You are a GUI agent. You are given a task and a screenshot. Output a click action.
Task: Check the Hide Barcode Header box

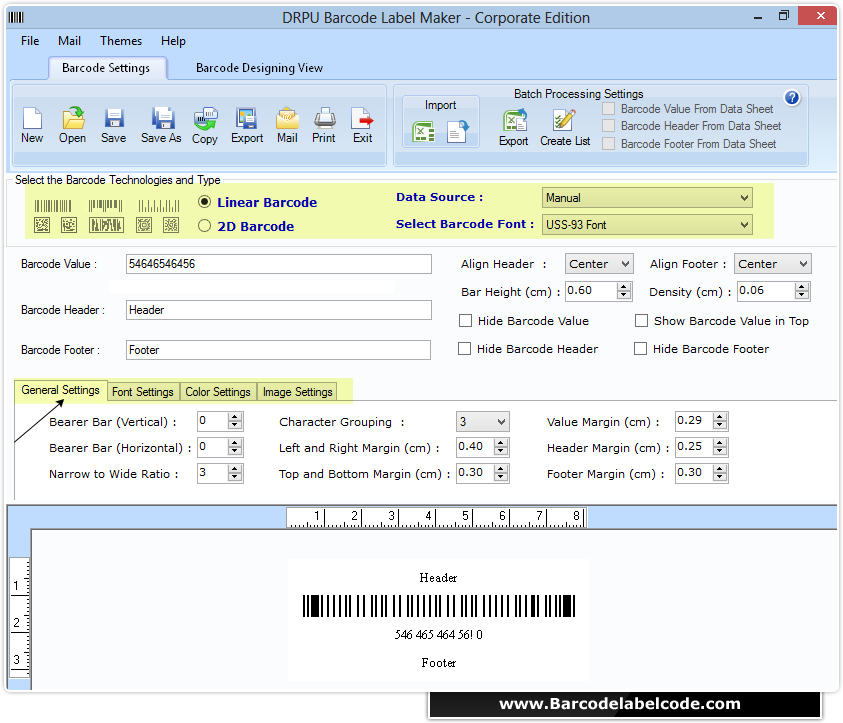(465, 349)
